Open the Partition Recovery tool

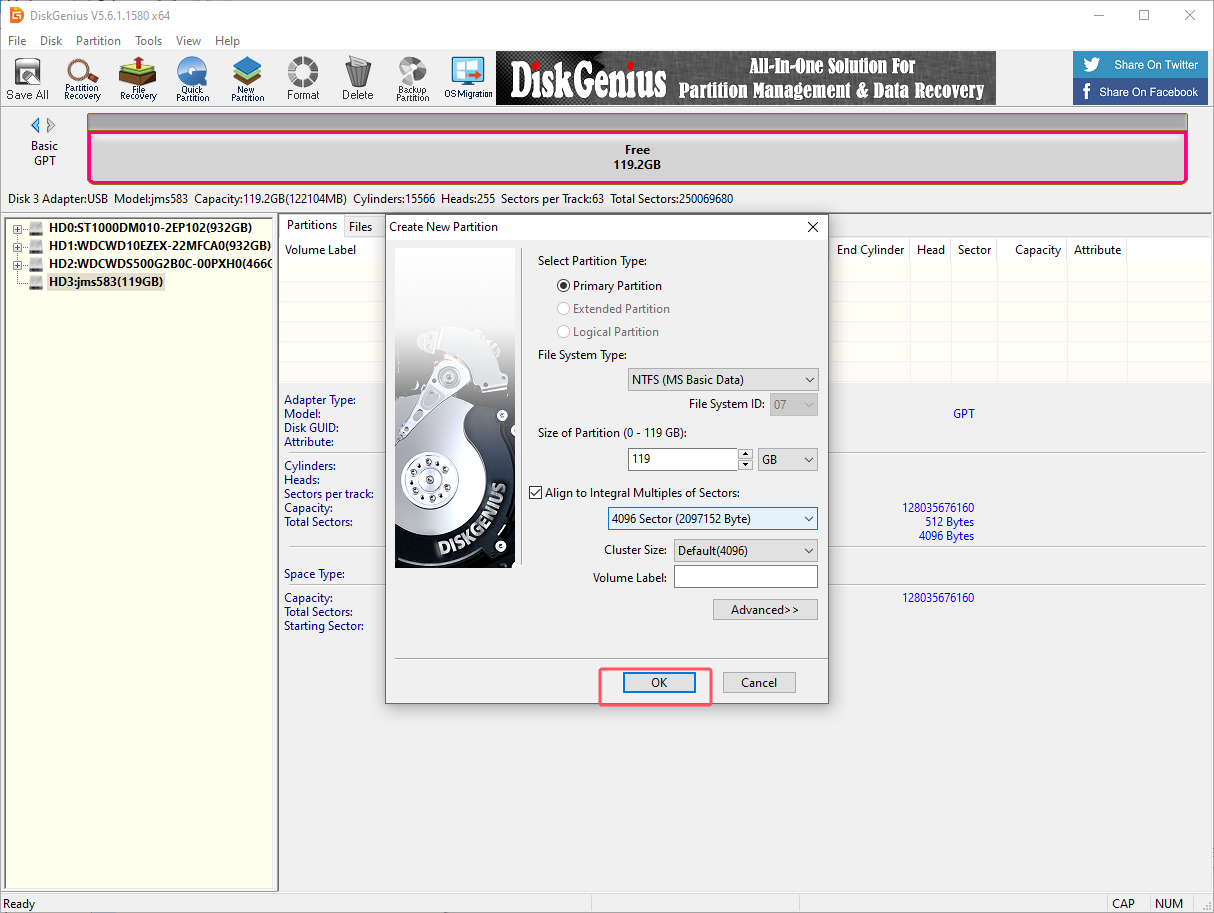click(82, 78)
